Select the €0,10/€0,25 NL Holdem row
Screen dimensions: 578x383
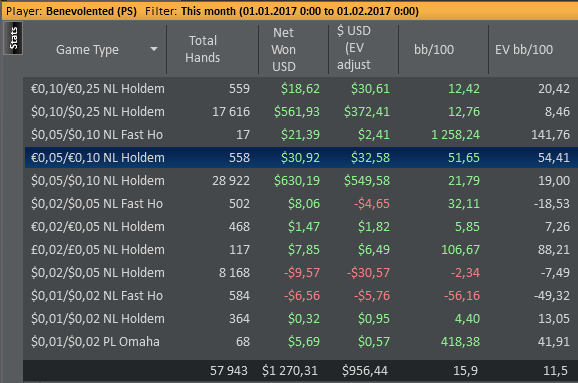(300, 88)
